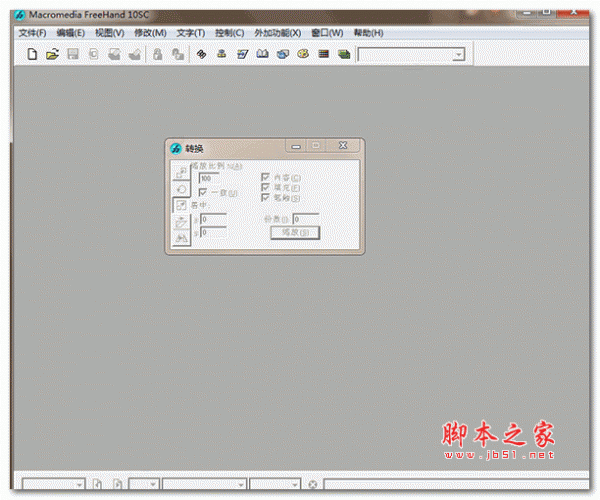Select the skew tab icon in 转换 panel
This screenshot has width=600, height=500.
[181, 222]
